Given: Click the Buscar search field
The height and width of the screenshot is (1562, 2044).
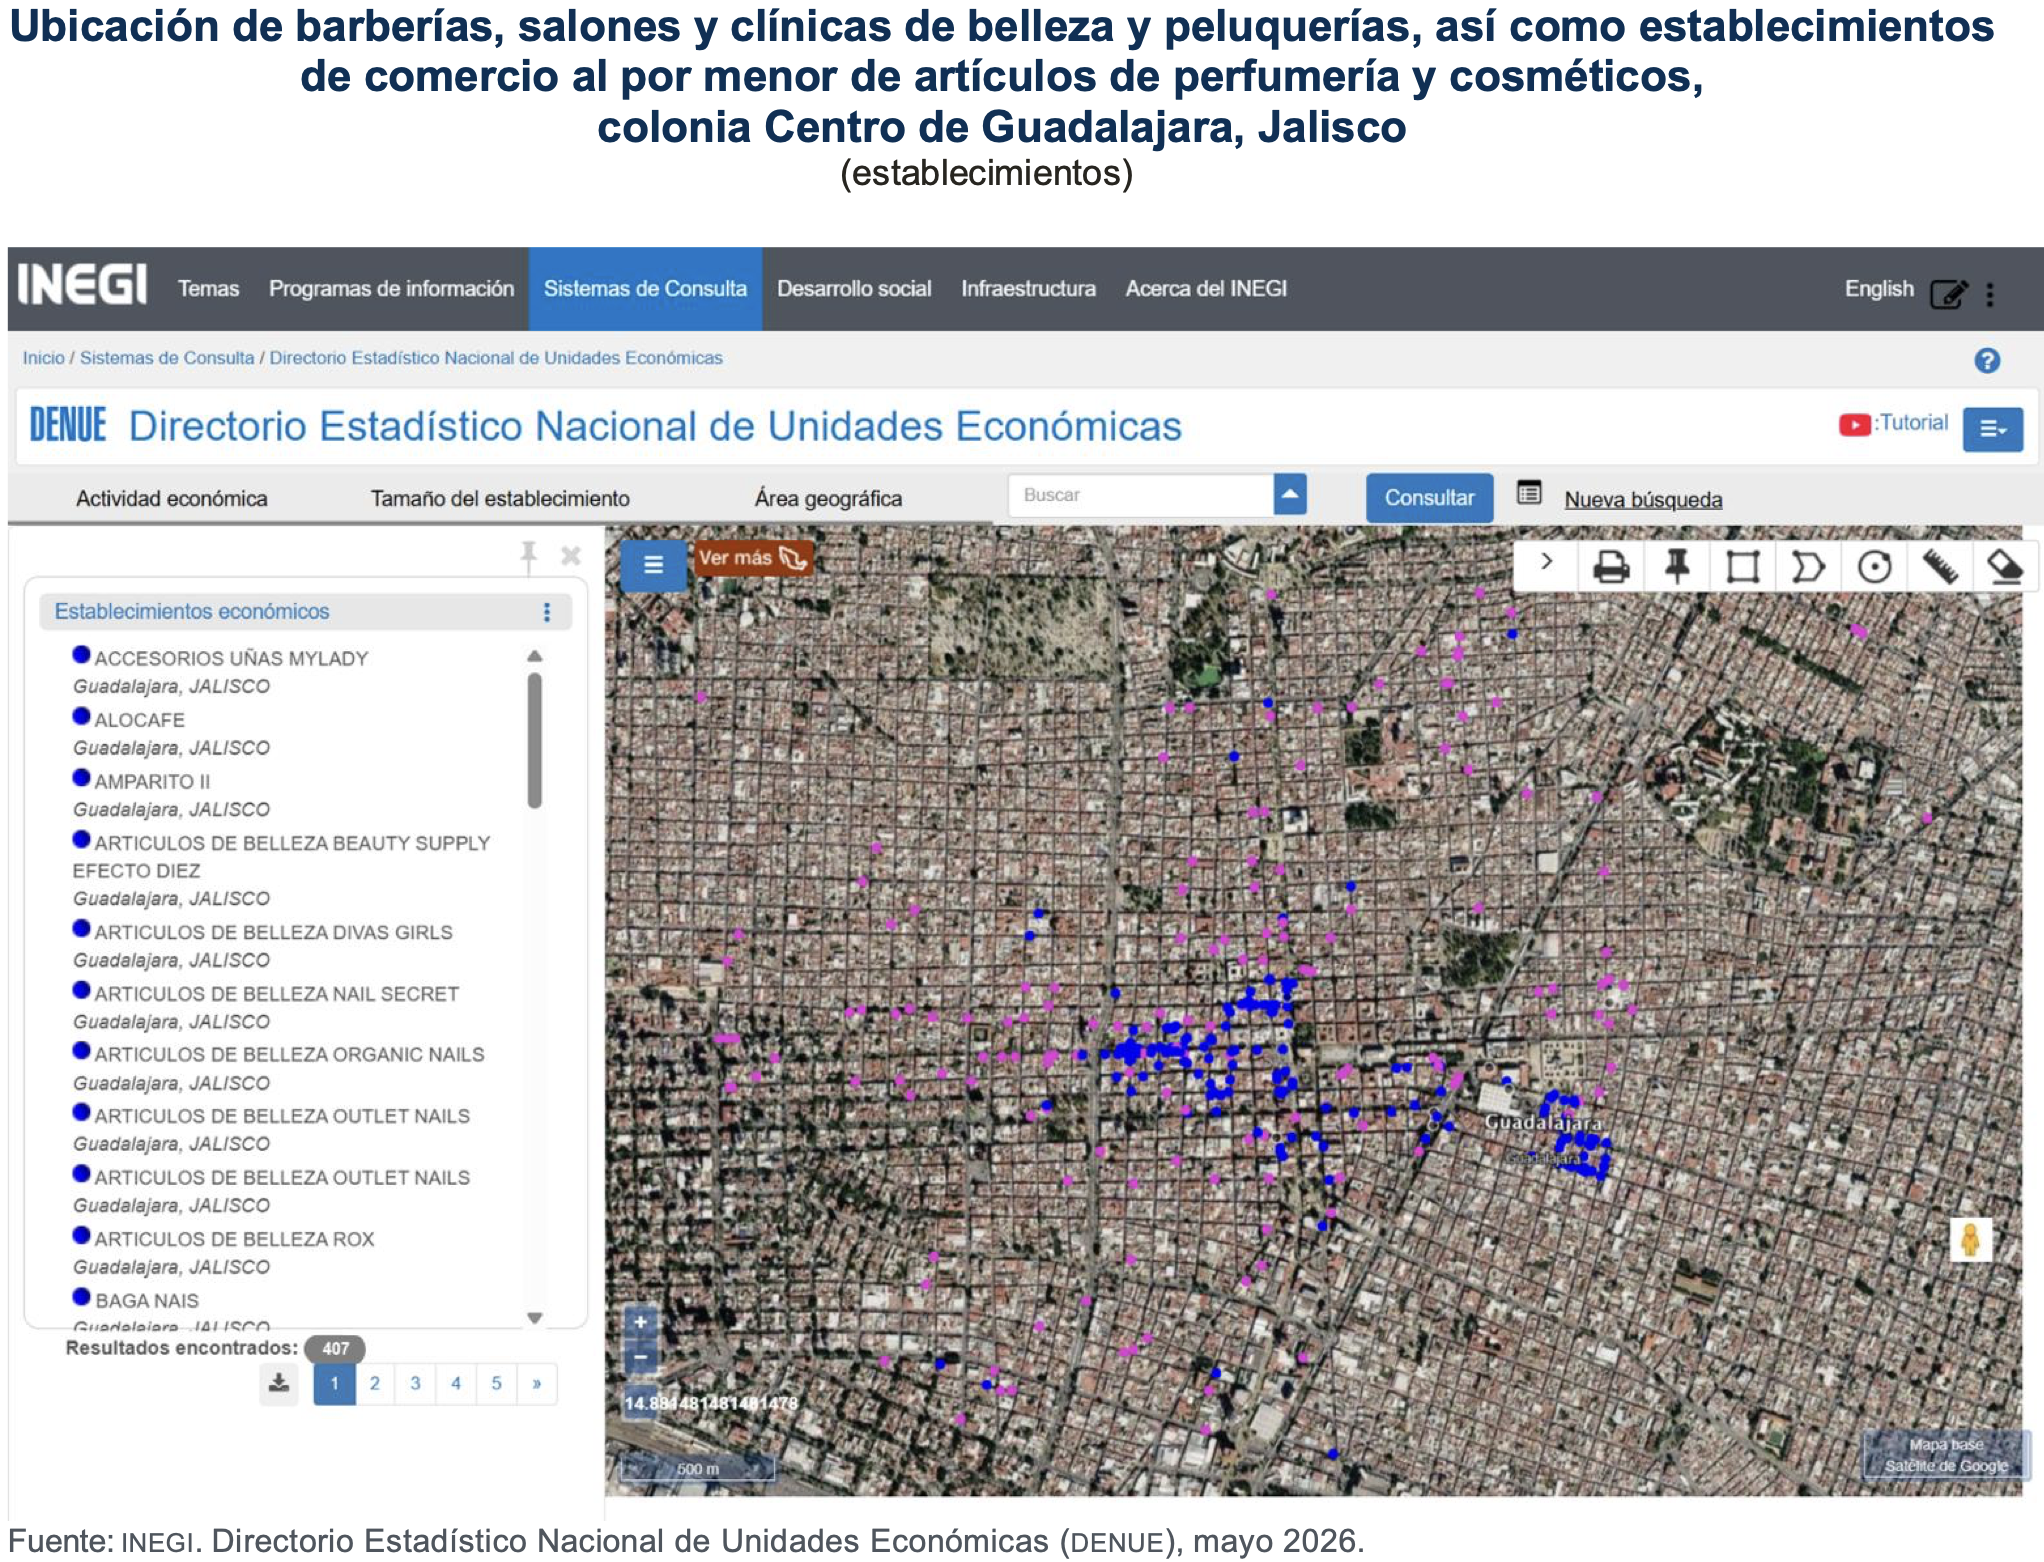Looking at the screenshot, I should pyautogui.click(x=1141, y=495).
